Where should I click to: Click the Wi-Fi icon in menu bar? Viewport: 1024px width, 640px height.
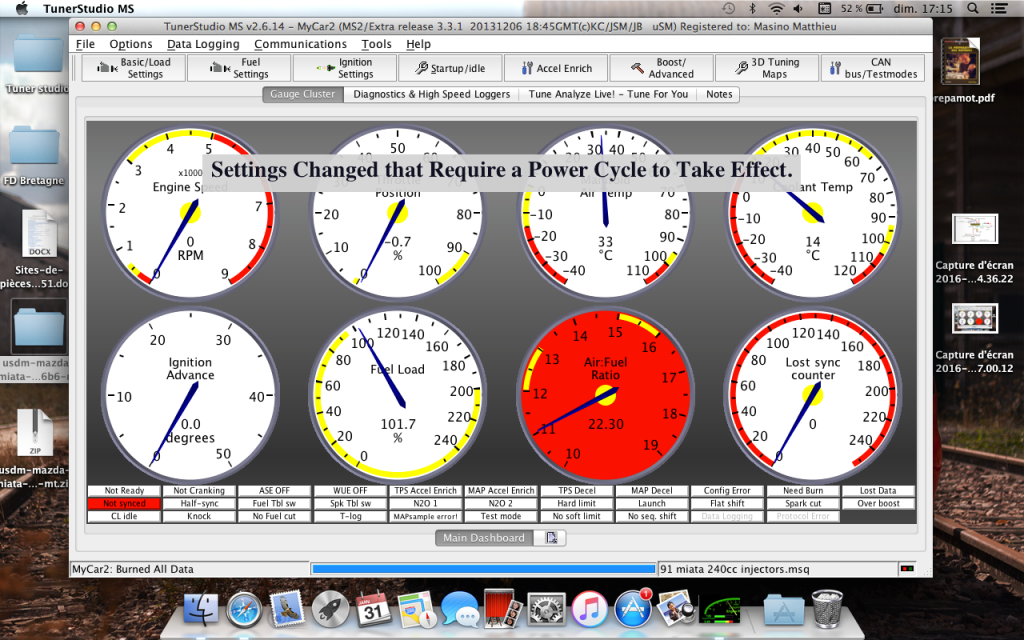click(x=776, y=8)
